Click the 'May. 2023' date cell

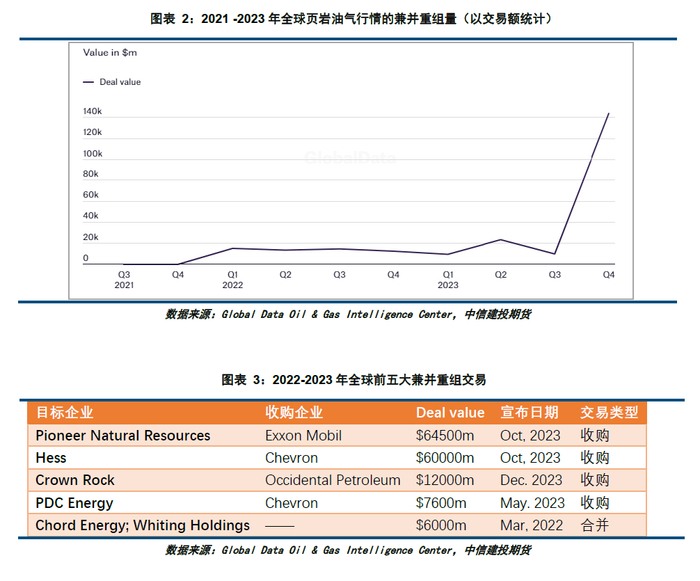pos(533,503)
